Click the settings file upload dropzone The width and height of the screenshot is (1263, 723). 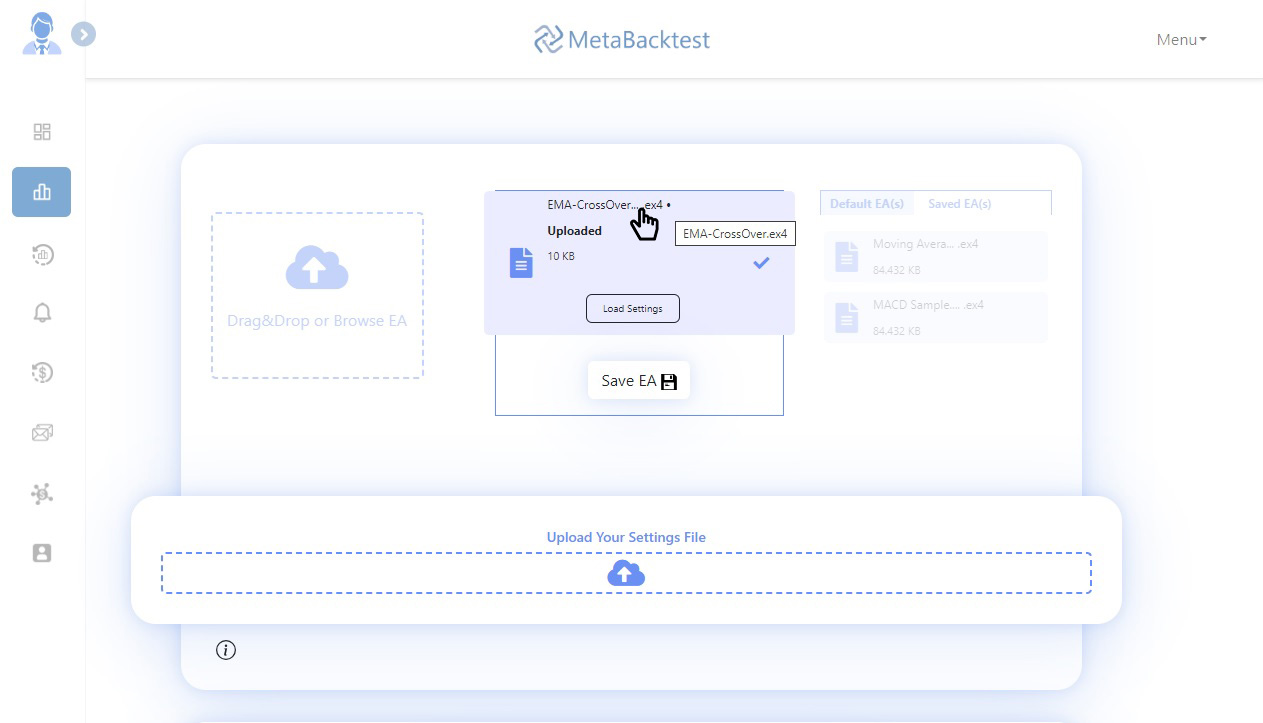626,573
